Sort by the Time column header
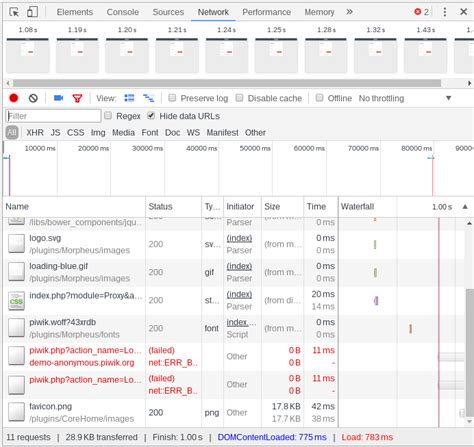The width and height of the screenshot is (474, 447). pos(321,207)
